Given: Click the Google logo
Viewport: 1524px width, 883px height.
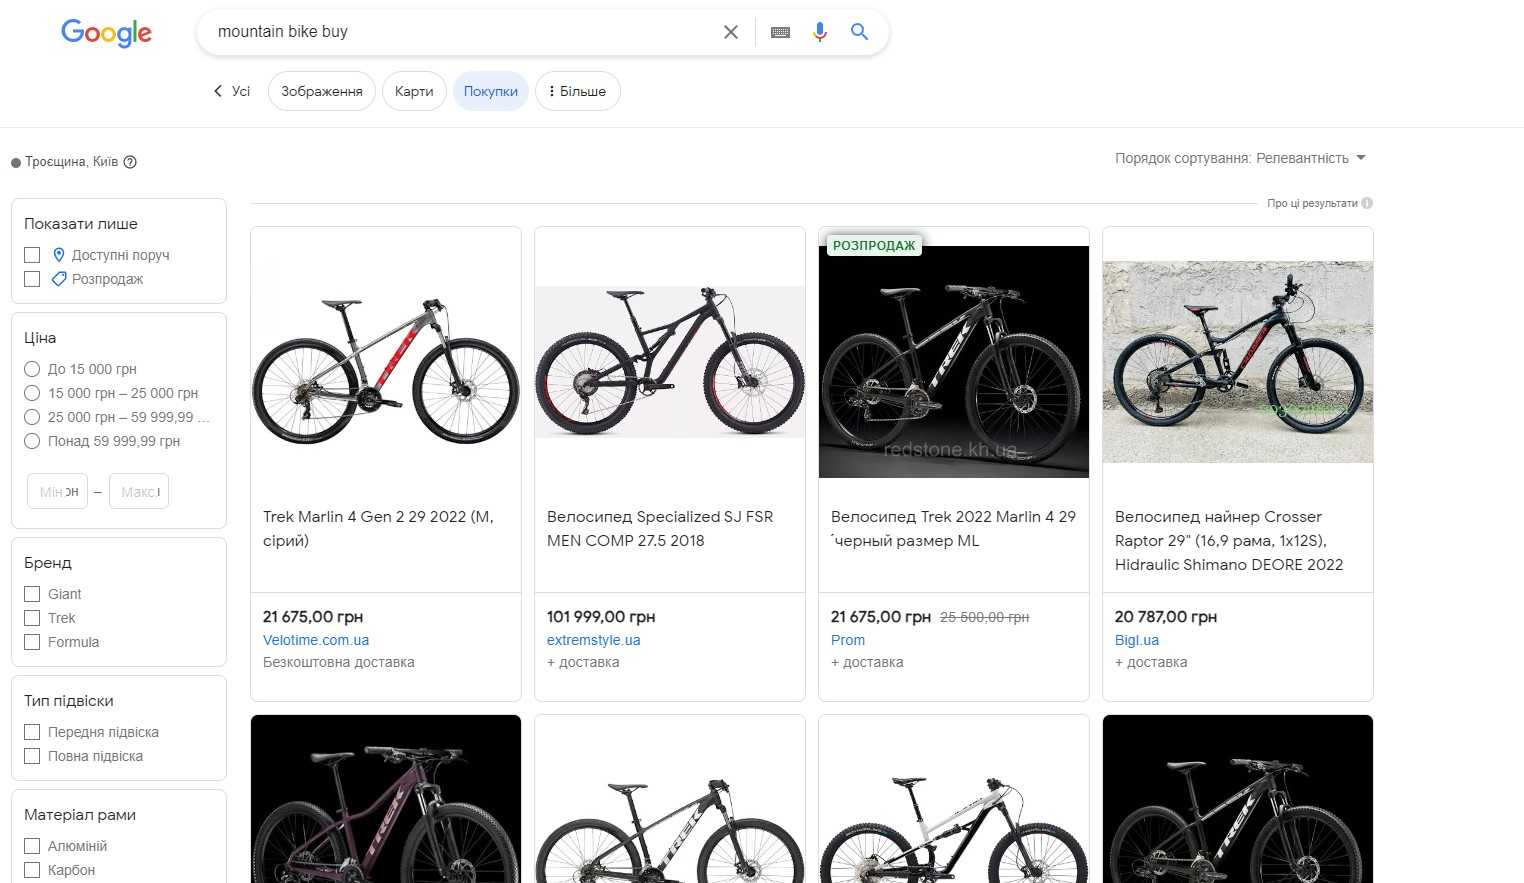Looking at the screenshot, I should 106,33.
